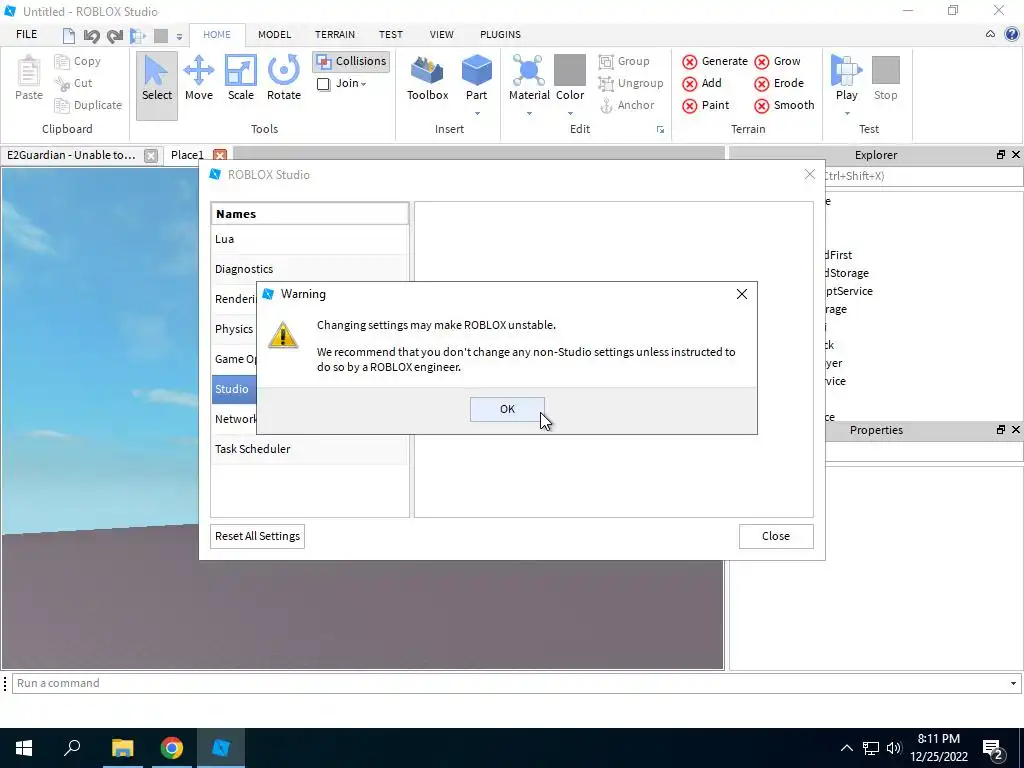Choose the Move tool
The height and width of the screenshot is (768, 1024).
tap(199, 78)
